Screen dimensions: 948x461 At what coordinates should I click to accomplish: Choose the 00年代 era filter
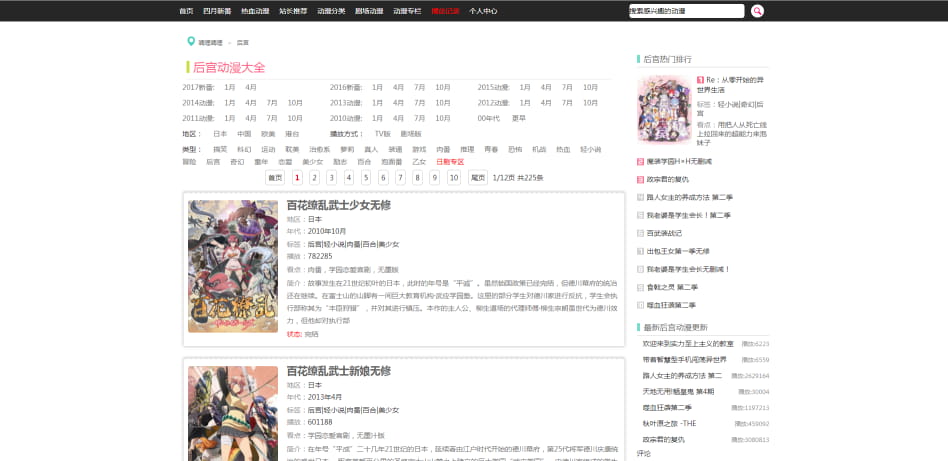[489, 118]
